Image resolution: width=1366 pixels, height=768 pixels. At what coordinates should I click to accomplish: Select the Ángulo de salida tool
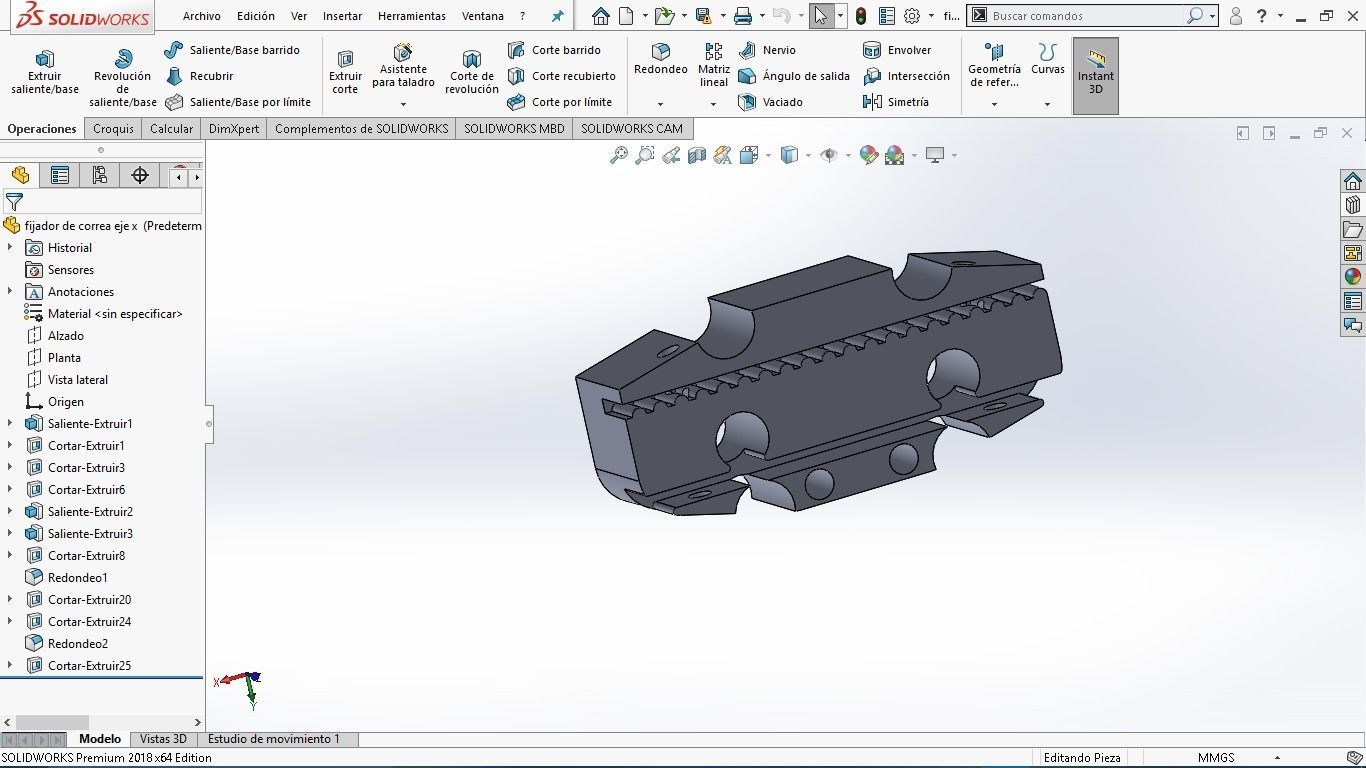coord(794,76)
